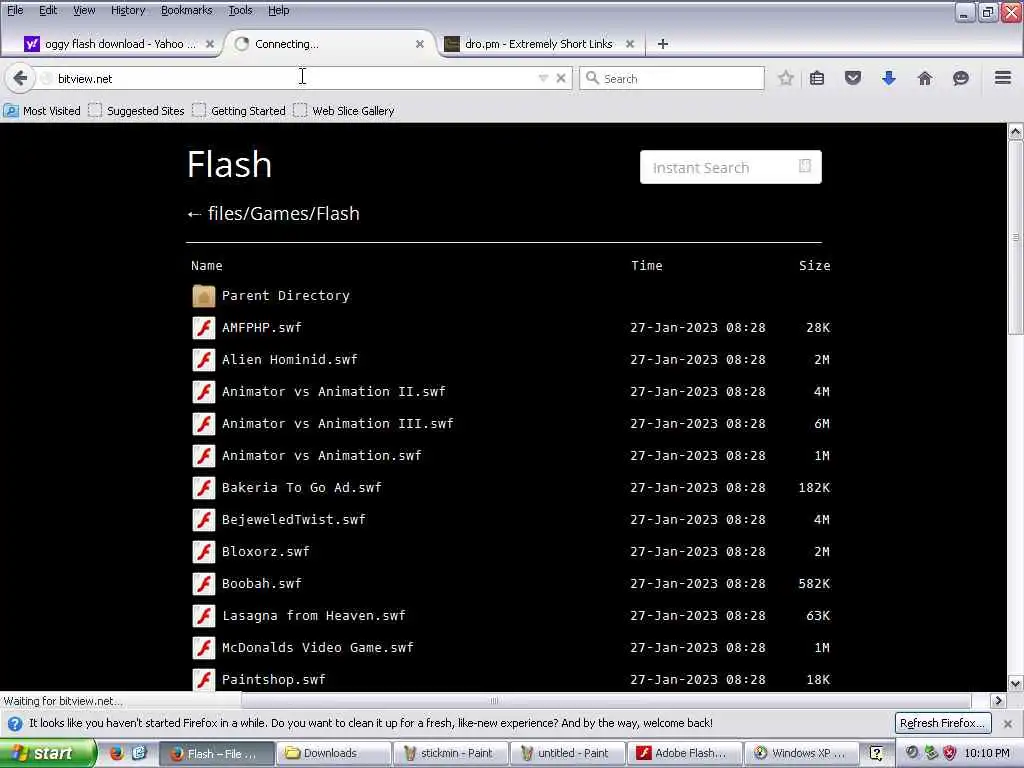
Task: Download Animator vs Animation II.swf
Action: [x=333, y=391]
